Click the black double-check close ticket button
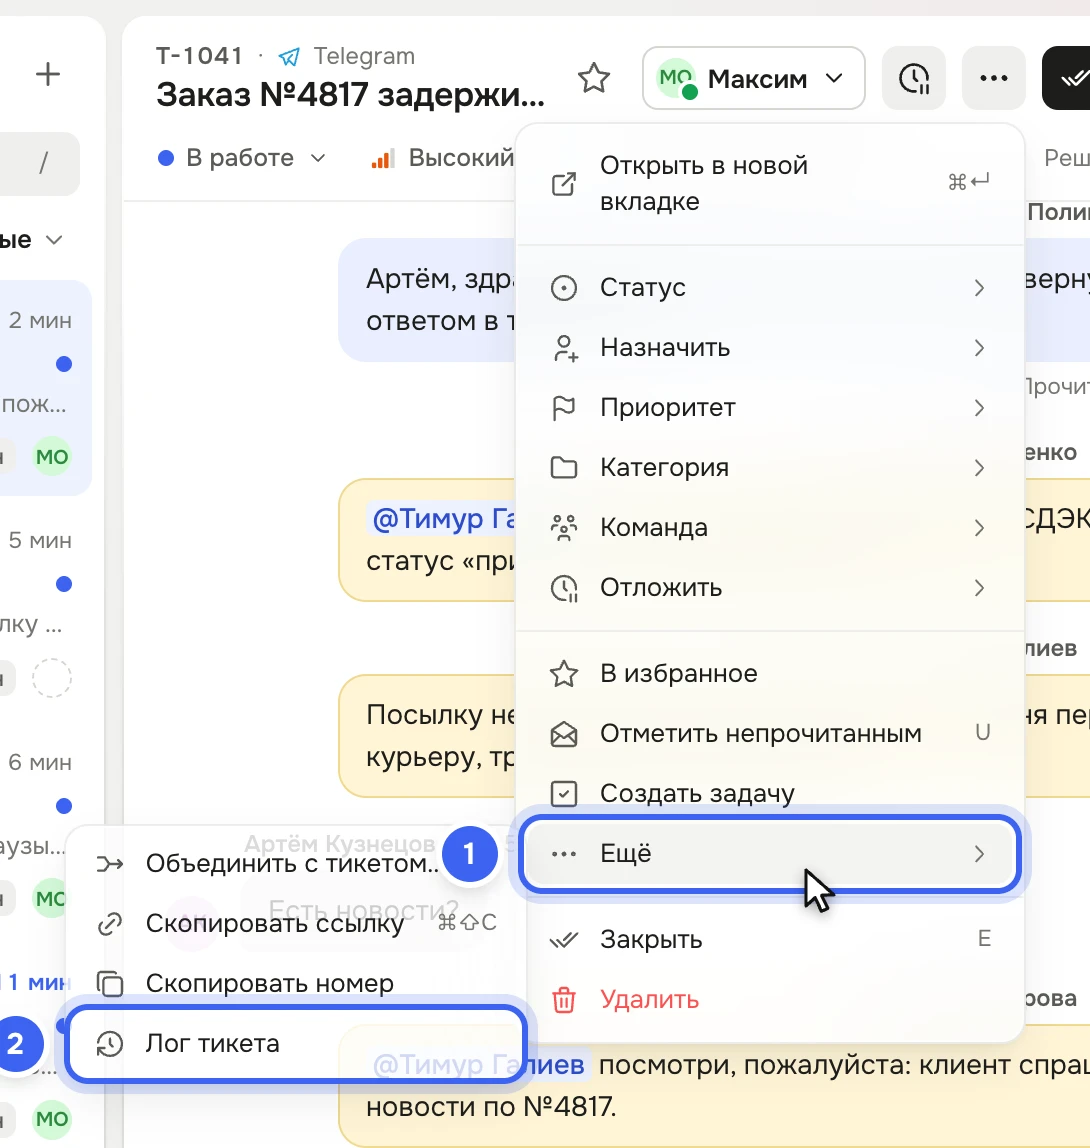This screenshot has width=1090, height=1148. click(1067, 78)
